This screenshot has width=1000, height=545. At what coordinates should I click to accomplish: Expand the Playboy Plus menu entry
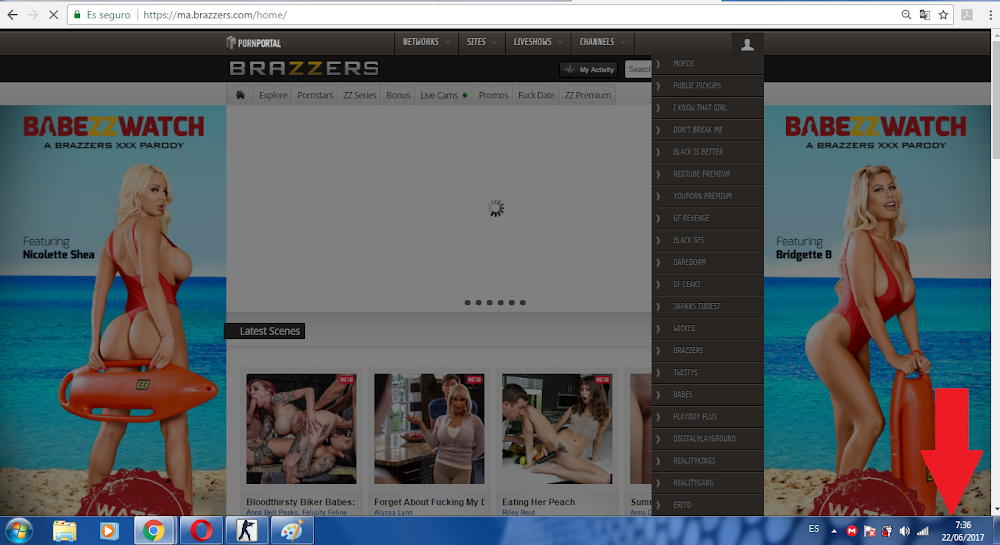707,416
